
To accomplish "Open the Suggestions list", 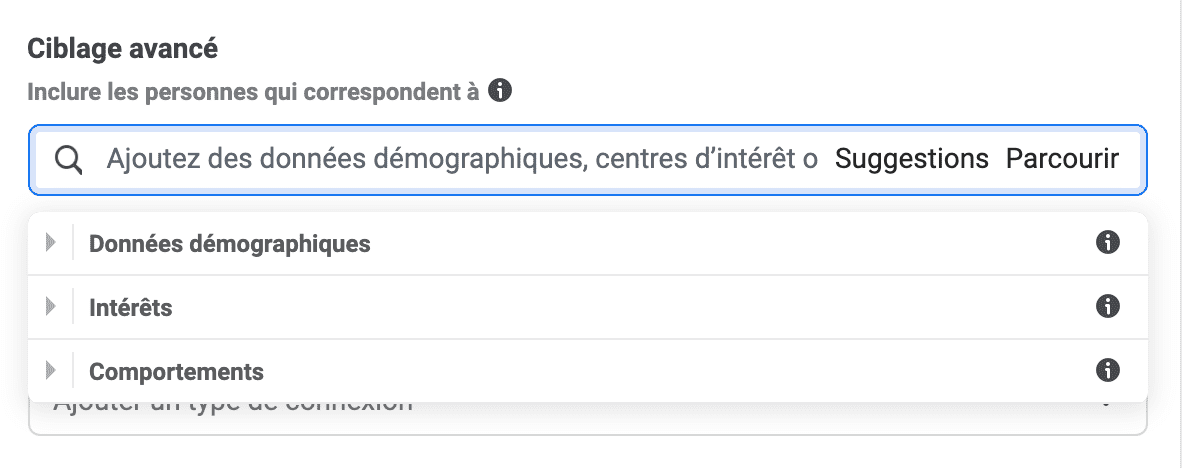I will [911, 159].
